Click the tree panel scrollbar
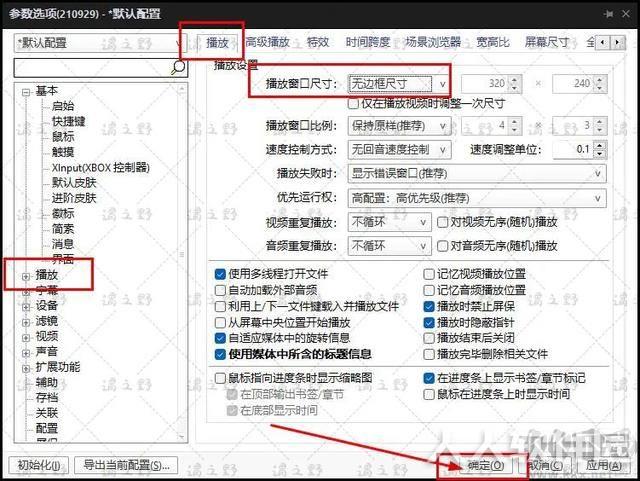The image size is (640, 481). point(182,263)
